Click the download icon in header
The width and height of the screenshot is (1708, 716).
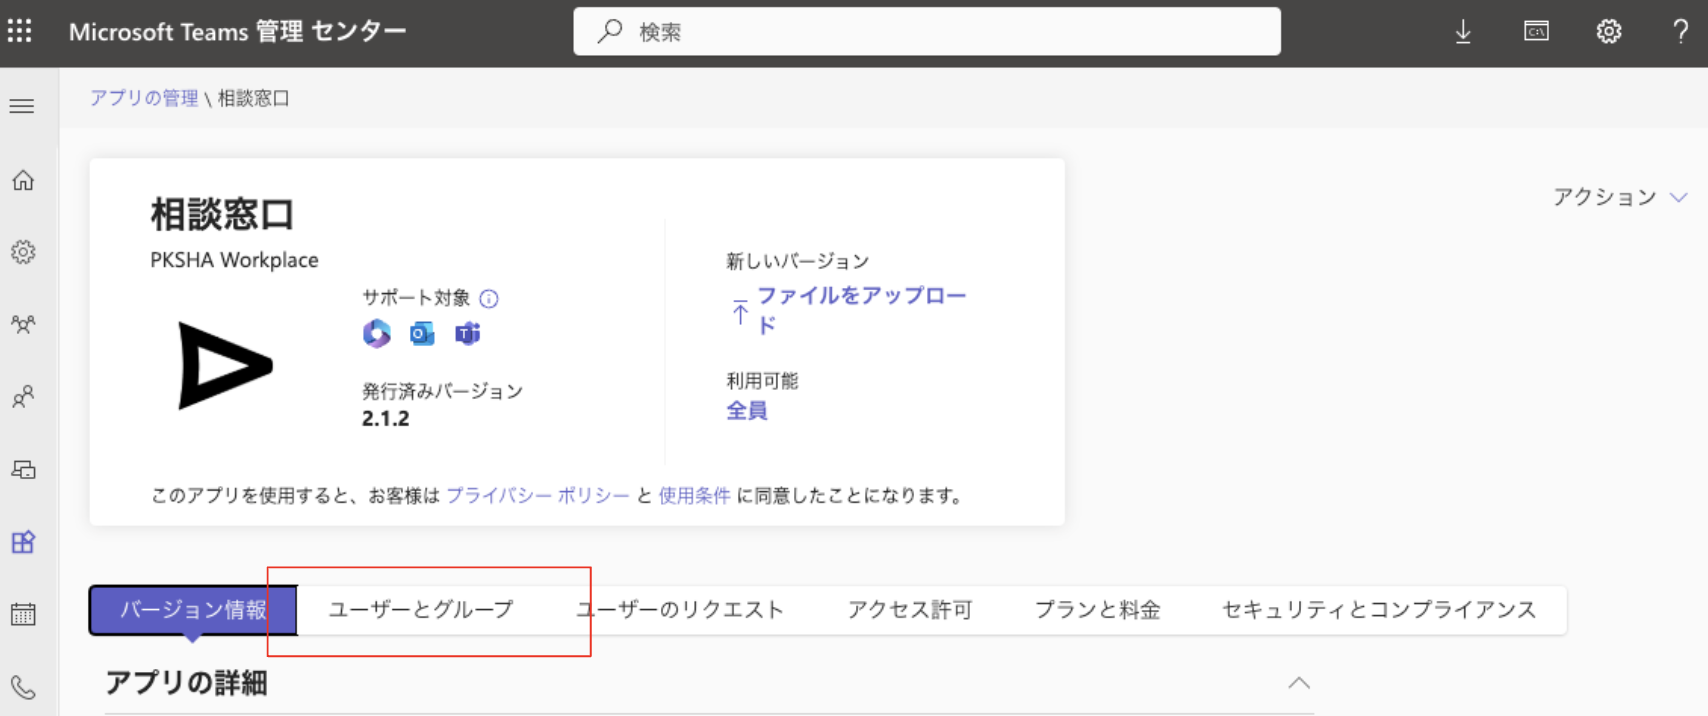coord(1463,32)
